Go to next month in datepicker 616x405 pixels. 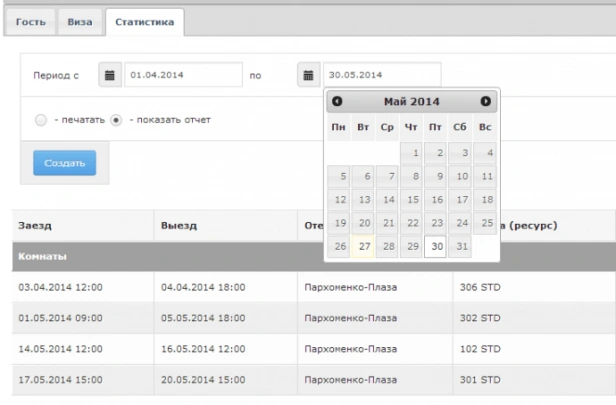(x=486, y=102)
